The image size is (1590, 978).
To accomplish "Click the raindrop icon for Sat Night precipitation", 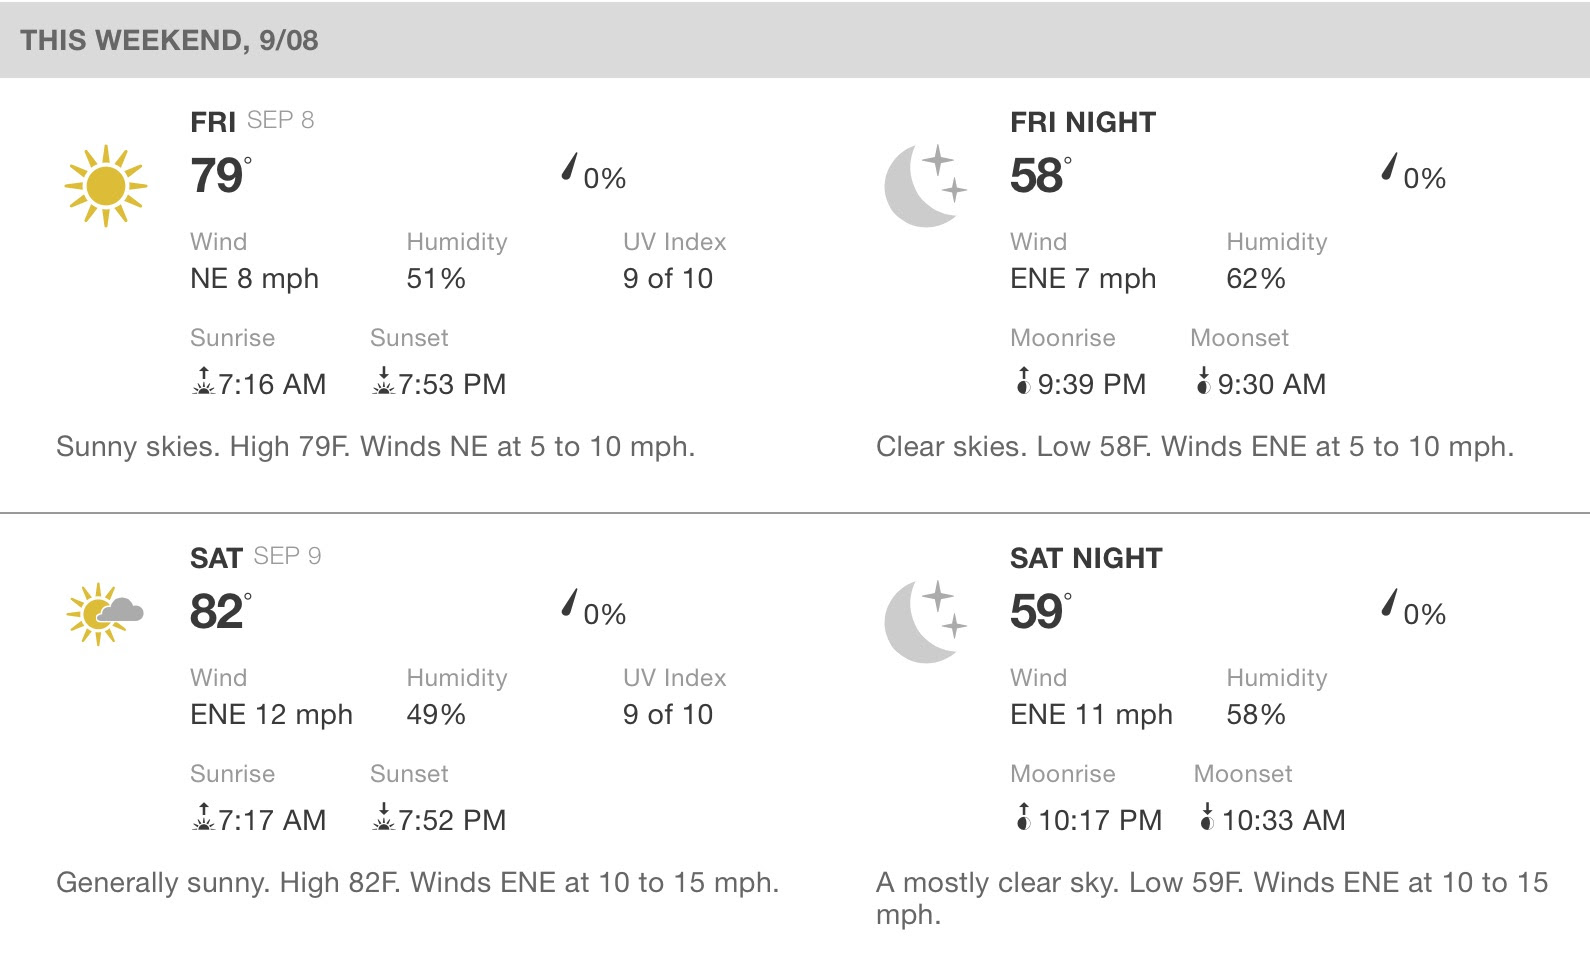I will pyautogui.click(x=1390, y=603).
